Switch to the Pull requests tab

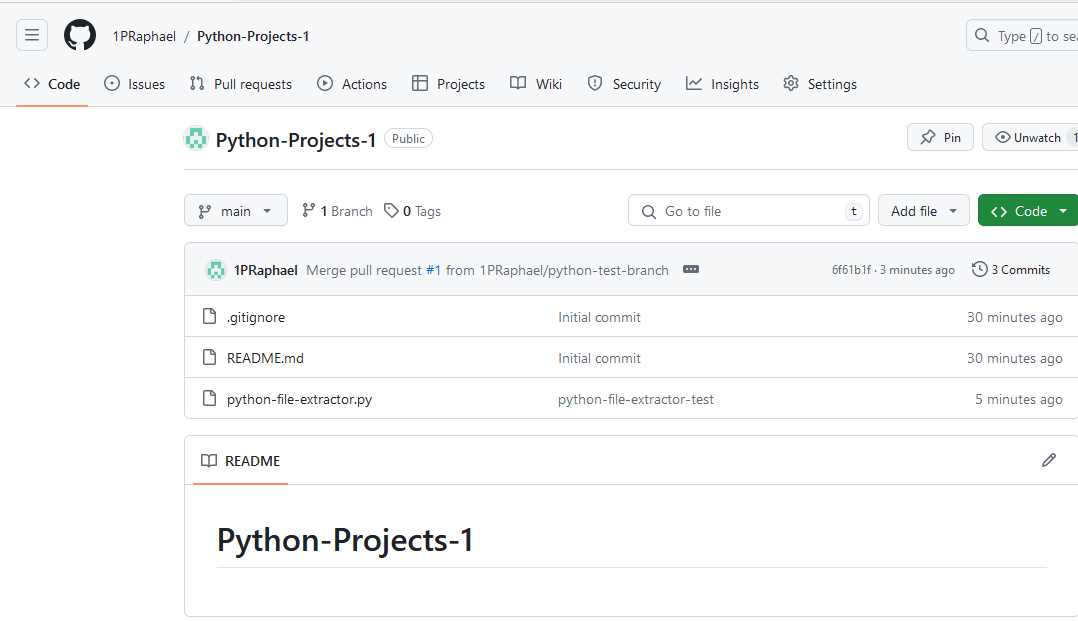240,84
